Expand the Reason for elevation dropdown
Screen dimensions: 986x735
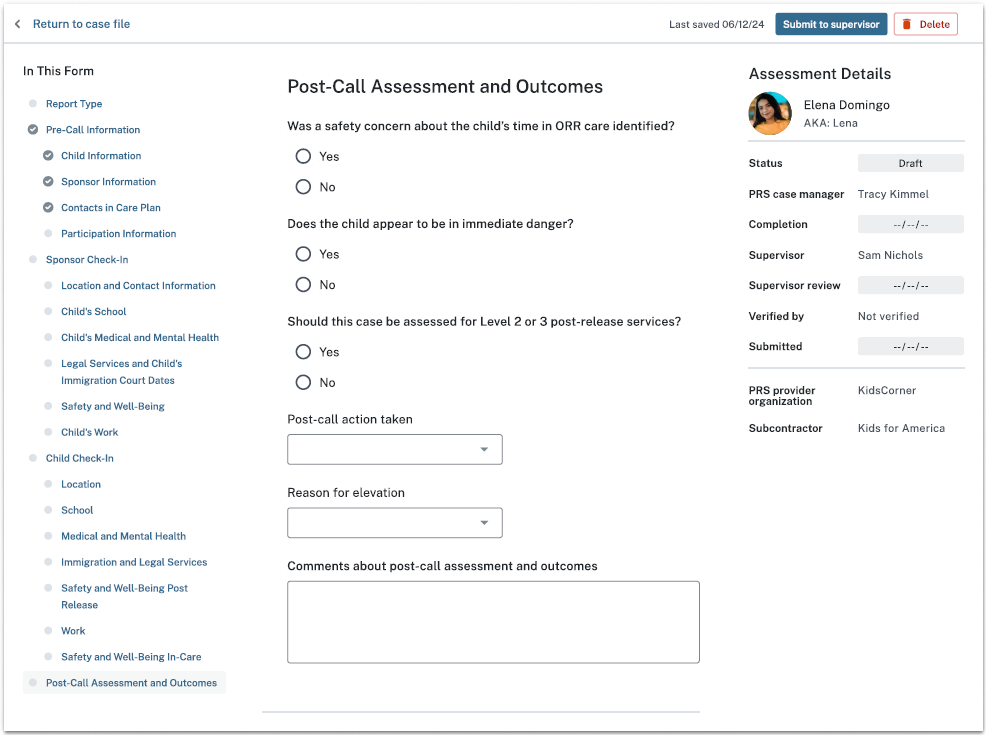pyautogui.click(x=394, y=523)
